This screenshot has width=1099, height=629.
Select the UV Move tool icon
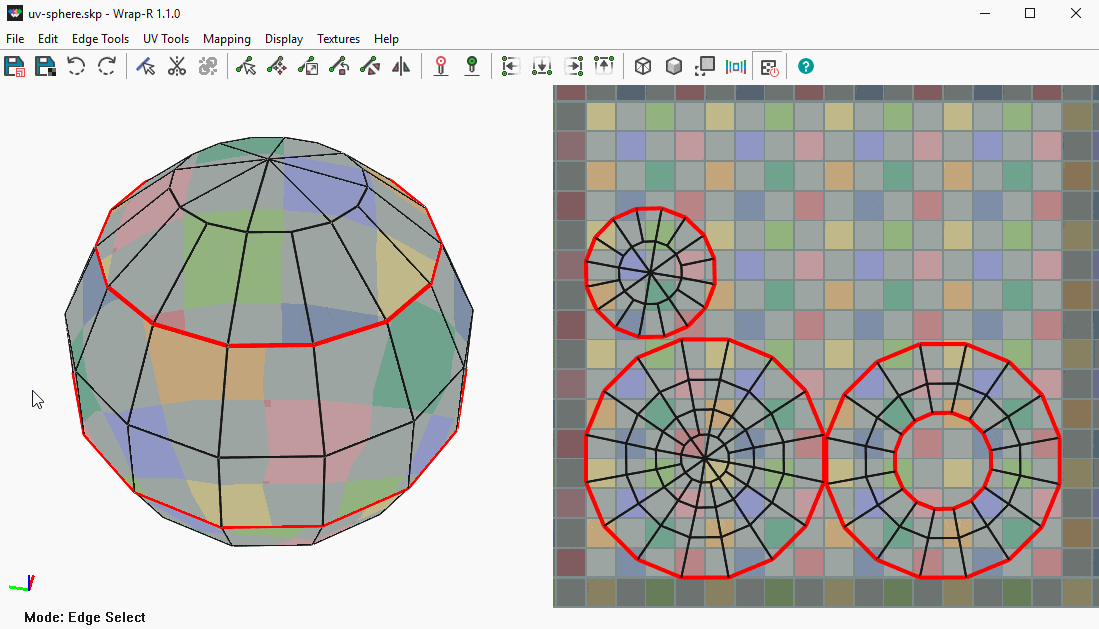pos(277,67)
